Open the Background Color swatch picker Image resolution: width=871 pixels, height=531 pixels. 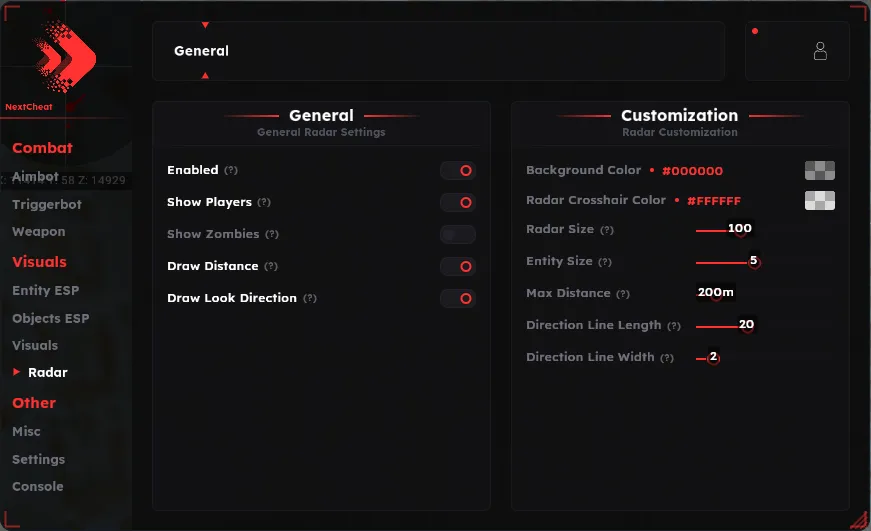(x=820, y=171)
